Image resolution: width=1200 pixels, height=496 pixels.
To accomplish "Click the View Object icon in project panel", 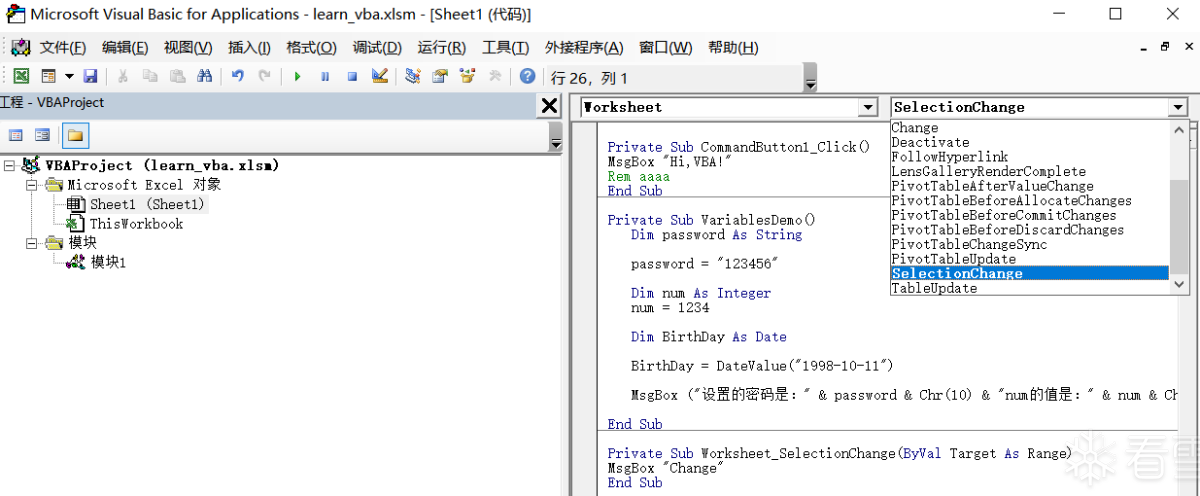I will [x=43, y=135].
